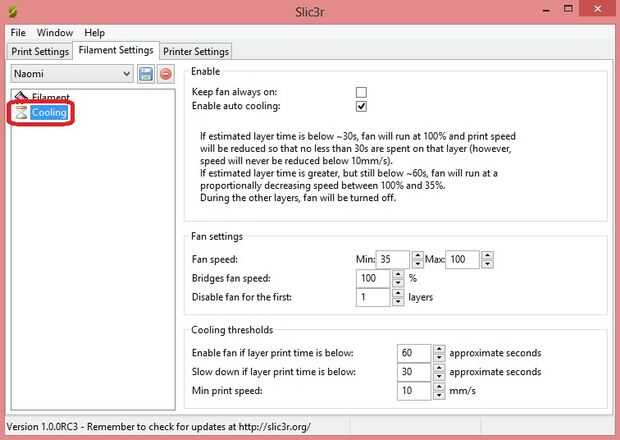Image resolution: width=620 pixels, height=440 pixels.
Task: Increase Max fan speed with up arrow
Action: pos(488,255)
